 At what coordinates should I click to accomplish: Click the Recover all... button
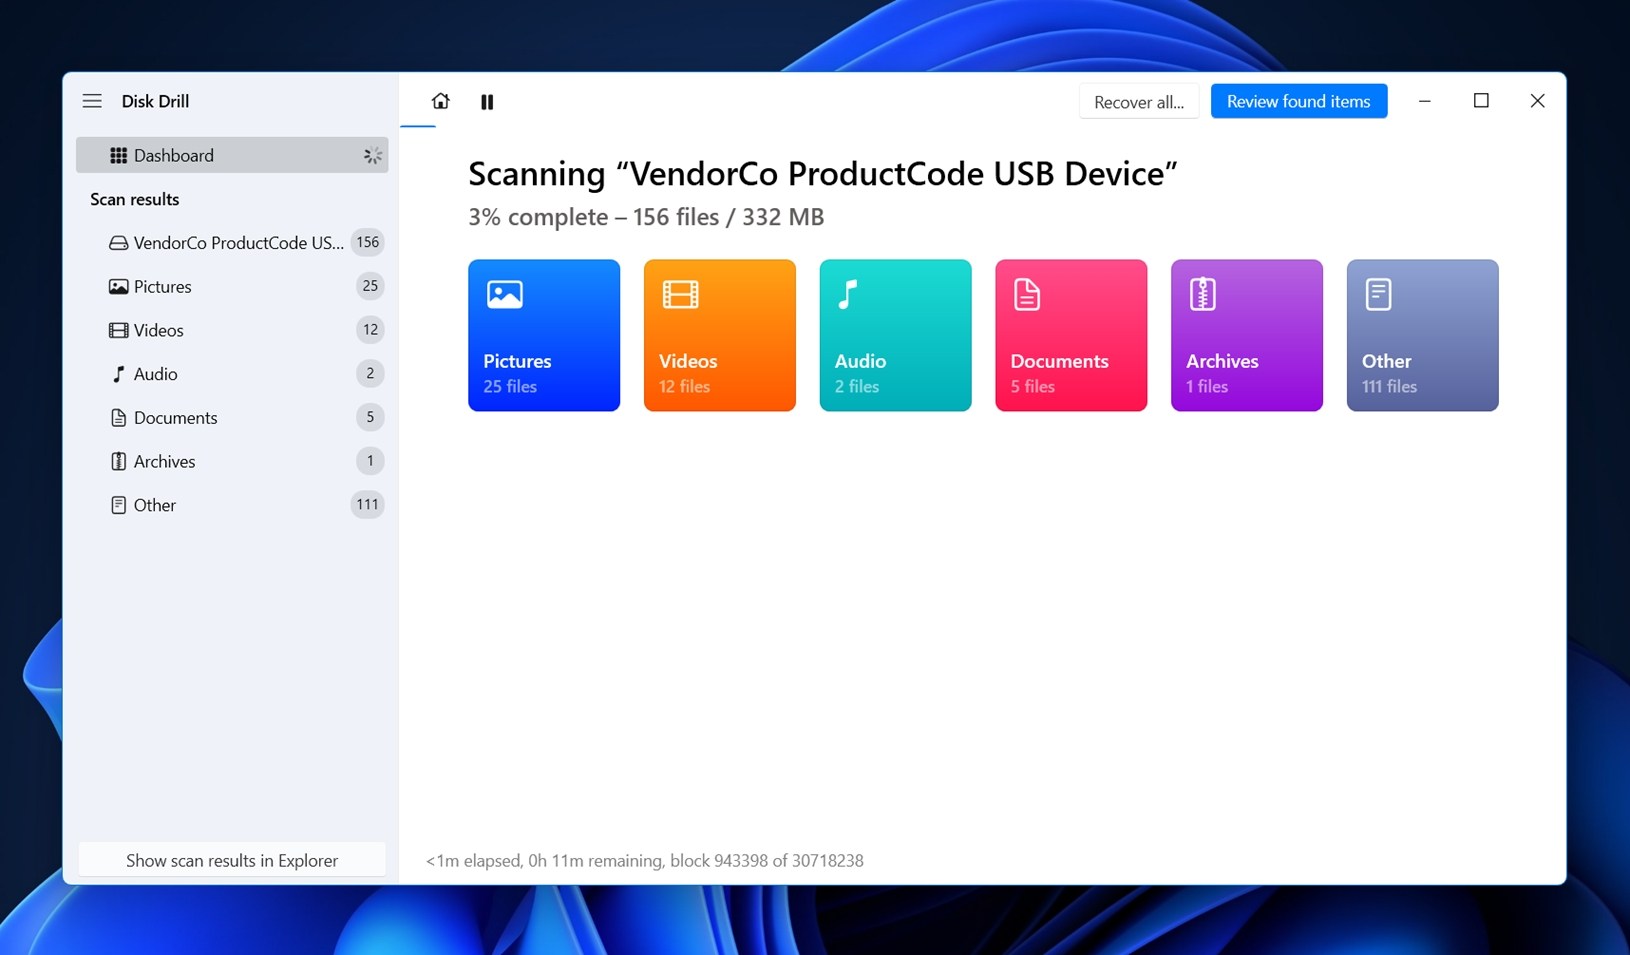coord(1138,102)
